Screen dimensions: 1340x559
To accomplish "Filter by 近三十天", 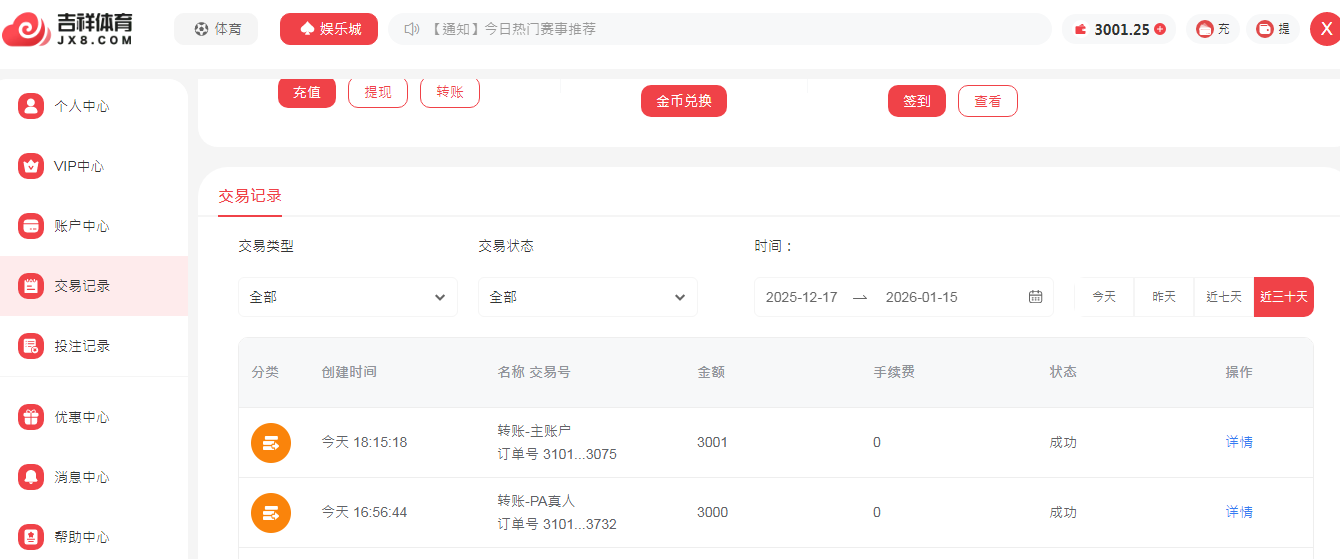I will pos(1284,297).
